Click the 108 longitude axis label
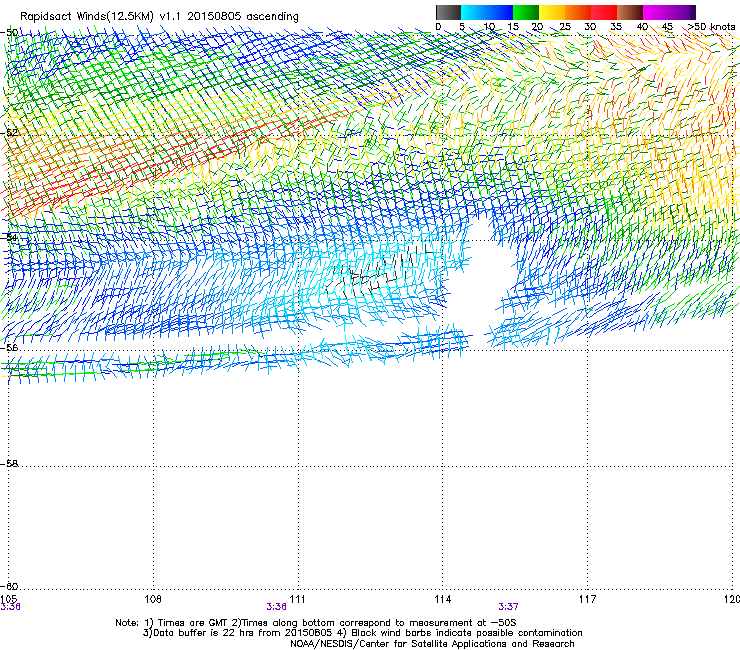The image size is (740, 650). 153,599
